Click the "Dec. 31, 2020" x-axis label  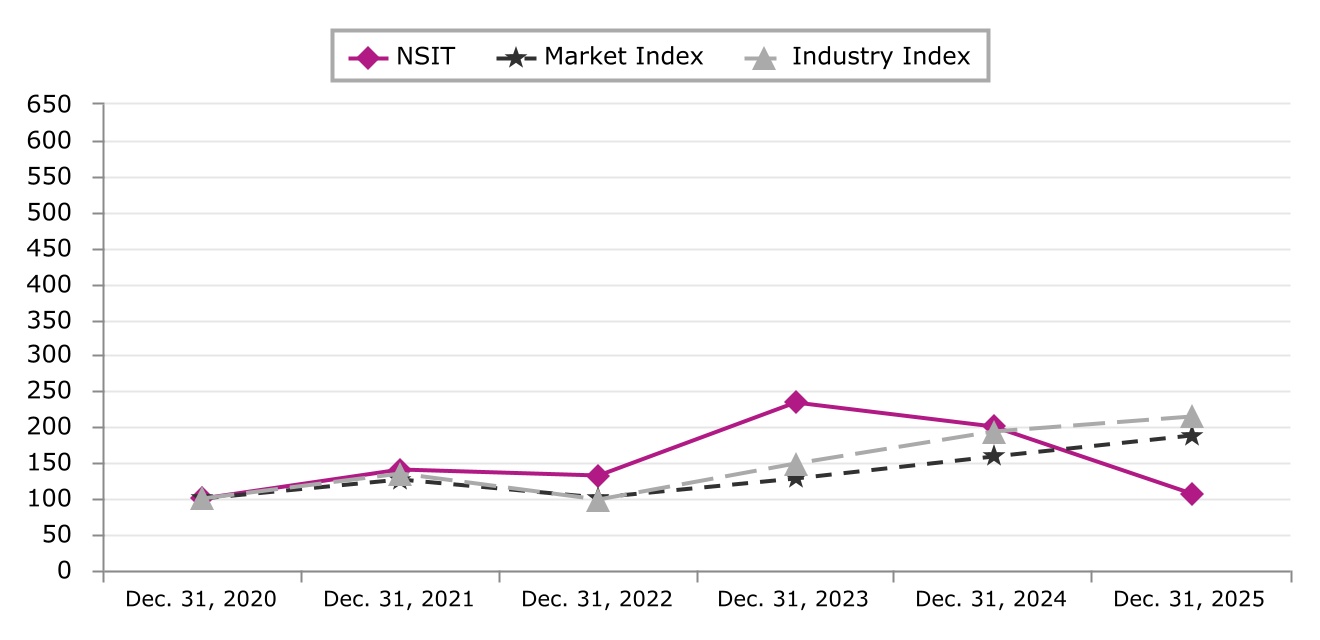pyautogui.click(x=201, y=599)
